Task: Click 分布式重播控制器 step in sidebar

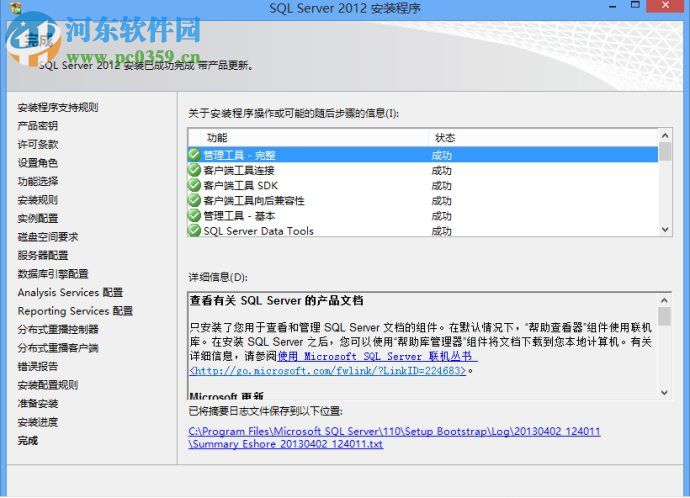Action: pos(58,329)
